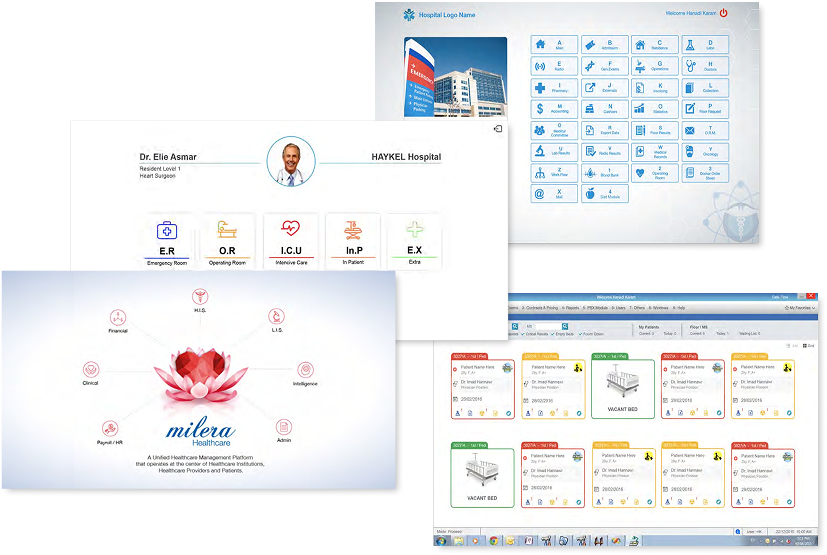Open the C Residence module tile
This screenshot has width=827, height=555.
click(655, 45)
